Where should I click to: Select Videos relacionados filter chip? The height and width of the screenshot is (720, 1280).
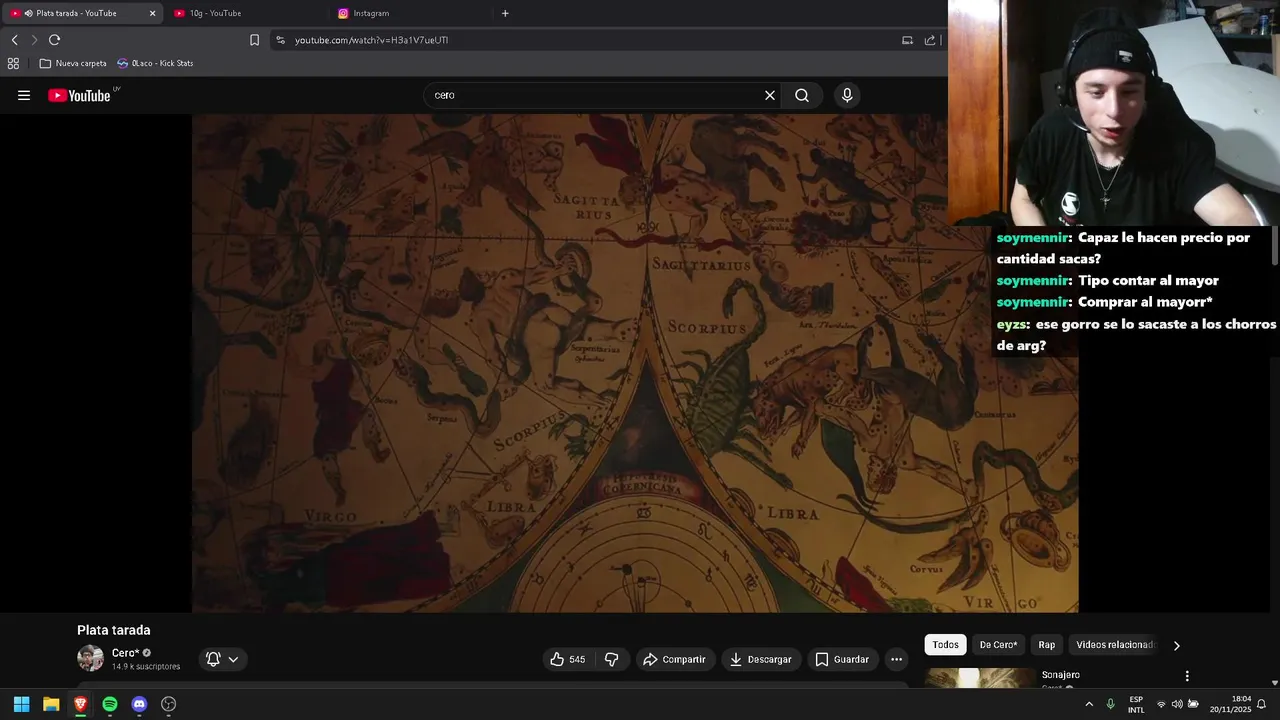tap(1114, 645)
